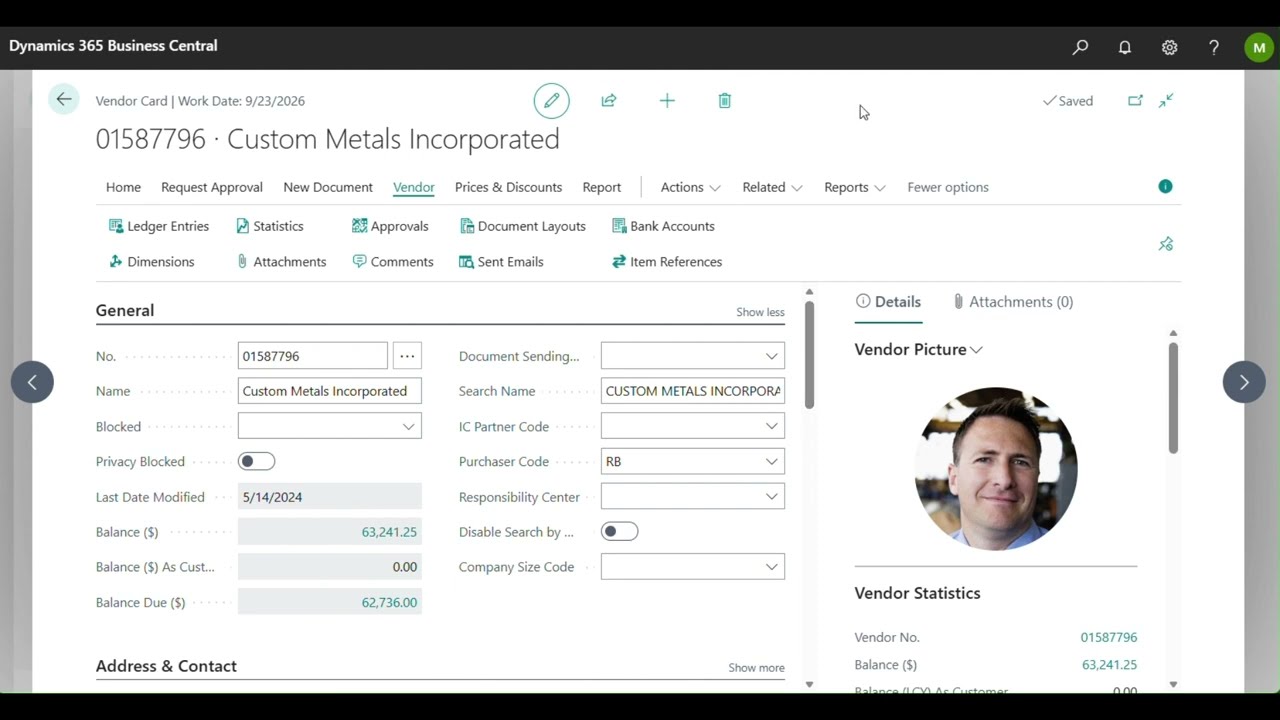Click the green info circle icon
Viewport: 1280px width, 720px height.
point(1165,187)
